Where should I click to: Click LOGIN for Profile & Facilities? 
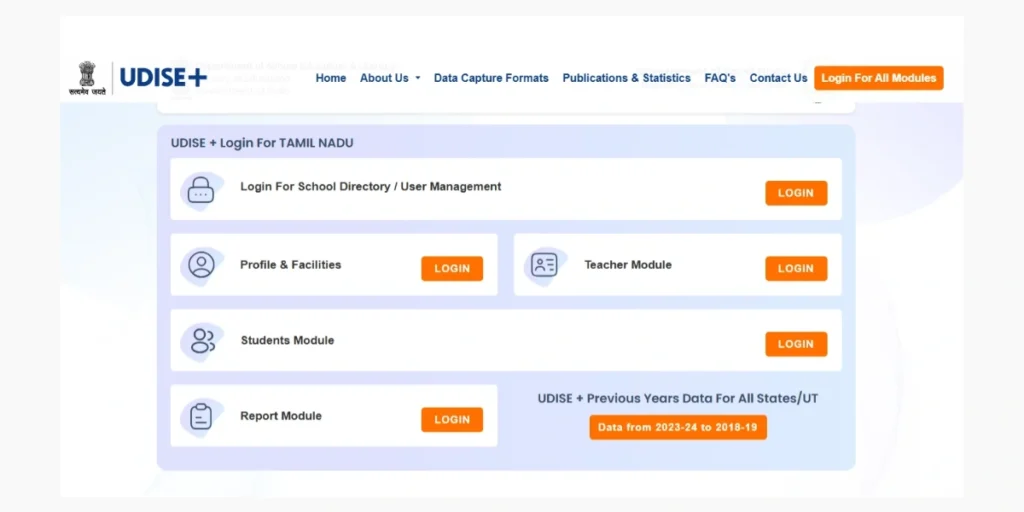[x=452, y=268]
